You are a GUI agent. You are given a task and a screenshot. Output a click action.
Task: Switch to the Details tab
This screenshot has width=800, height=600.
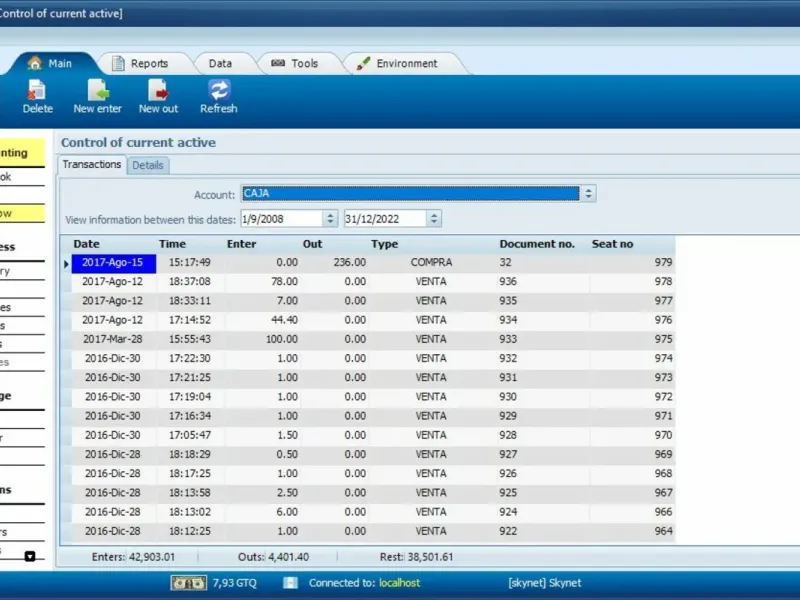148,165
